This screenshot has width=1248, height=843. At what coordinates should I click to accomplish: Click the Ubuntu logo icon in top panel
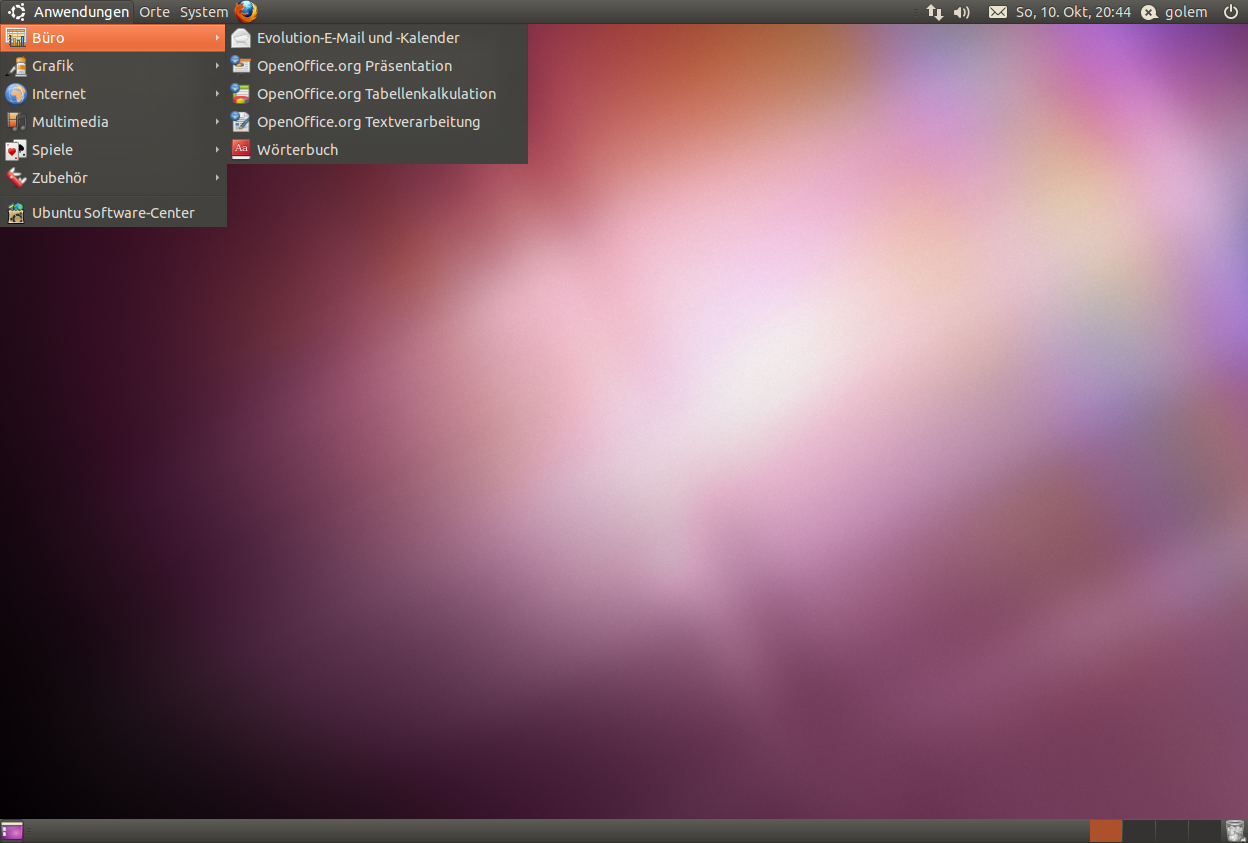coord(17,12)
